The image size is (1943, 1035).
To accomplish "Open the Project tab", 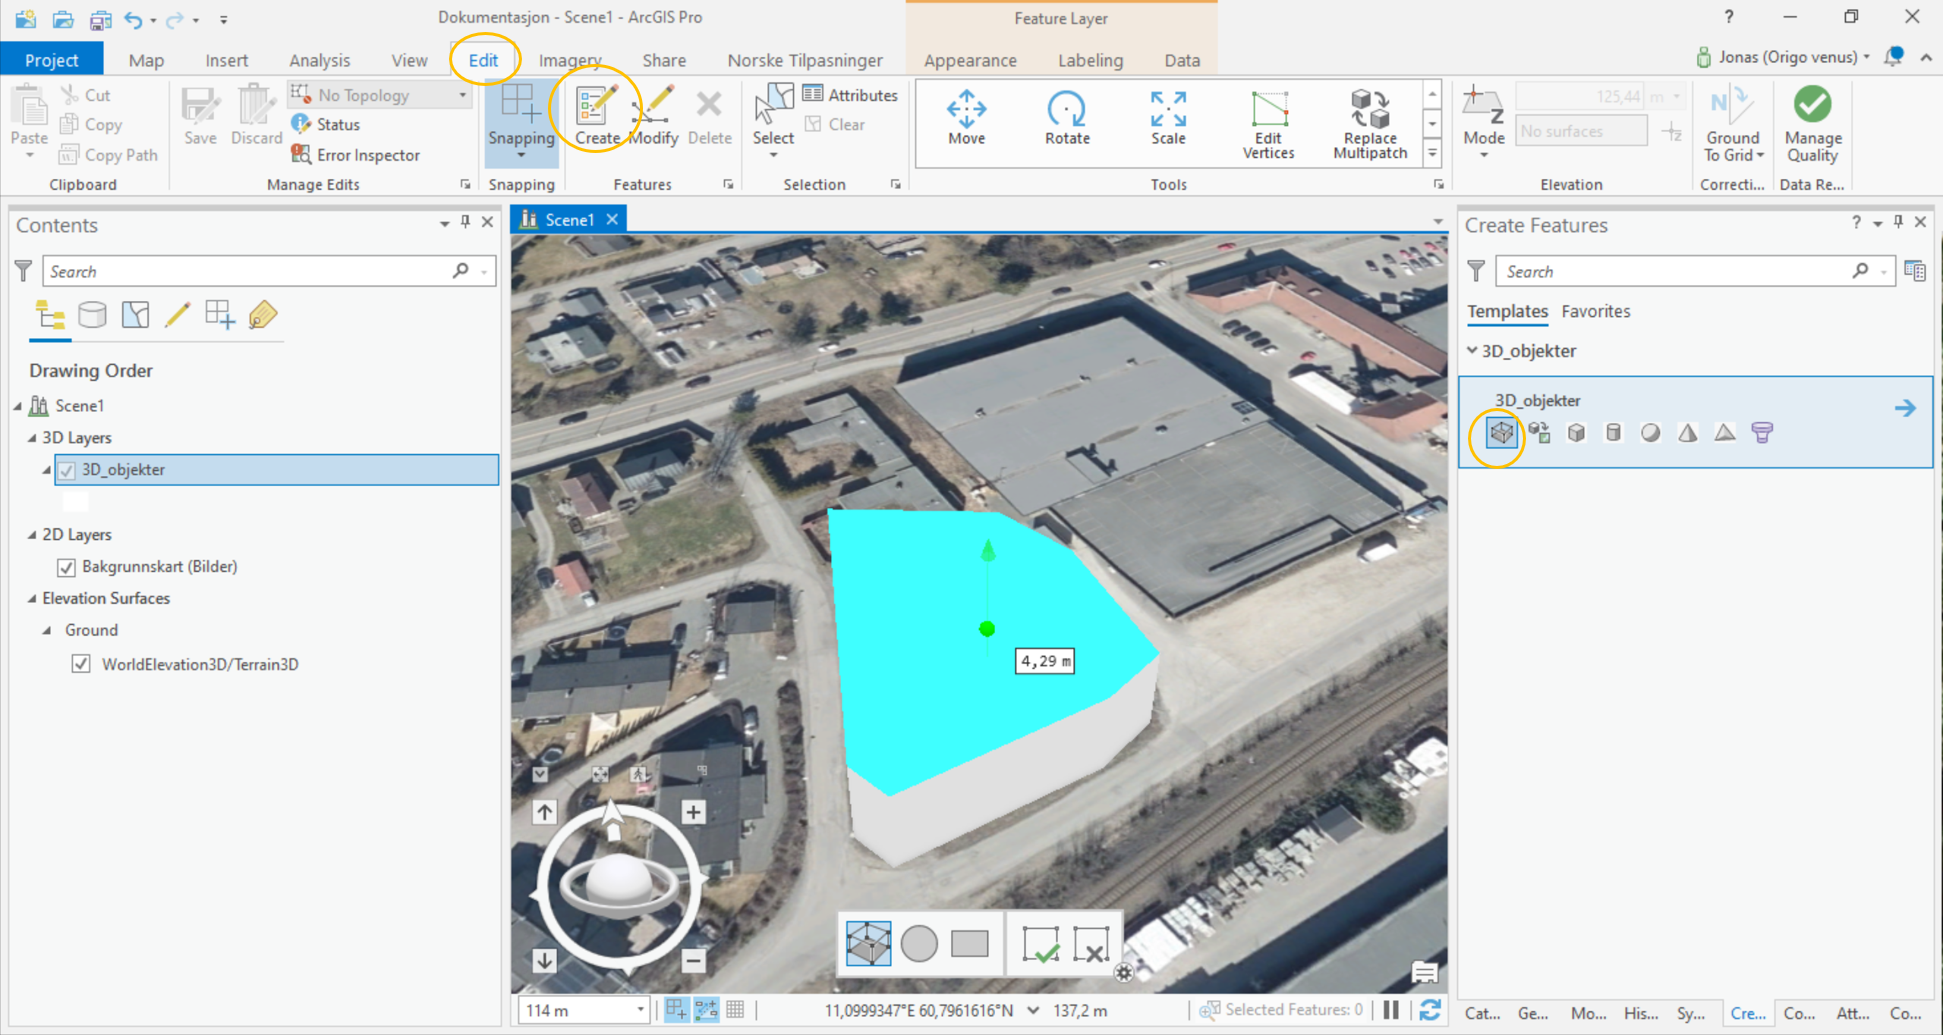I will click(52, 60).
